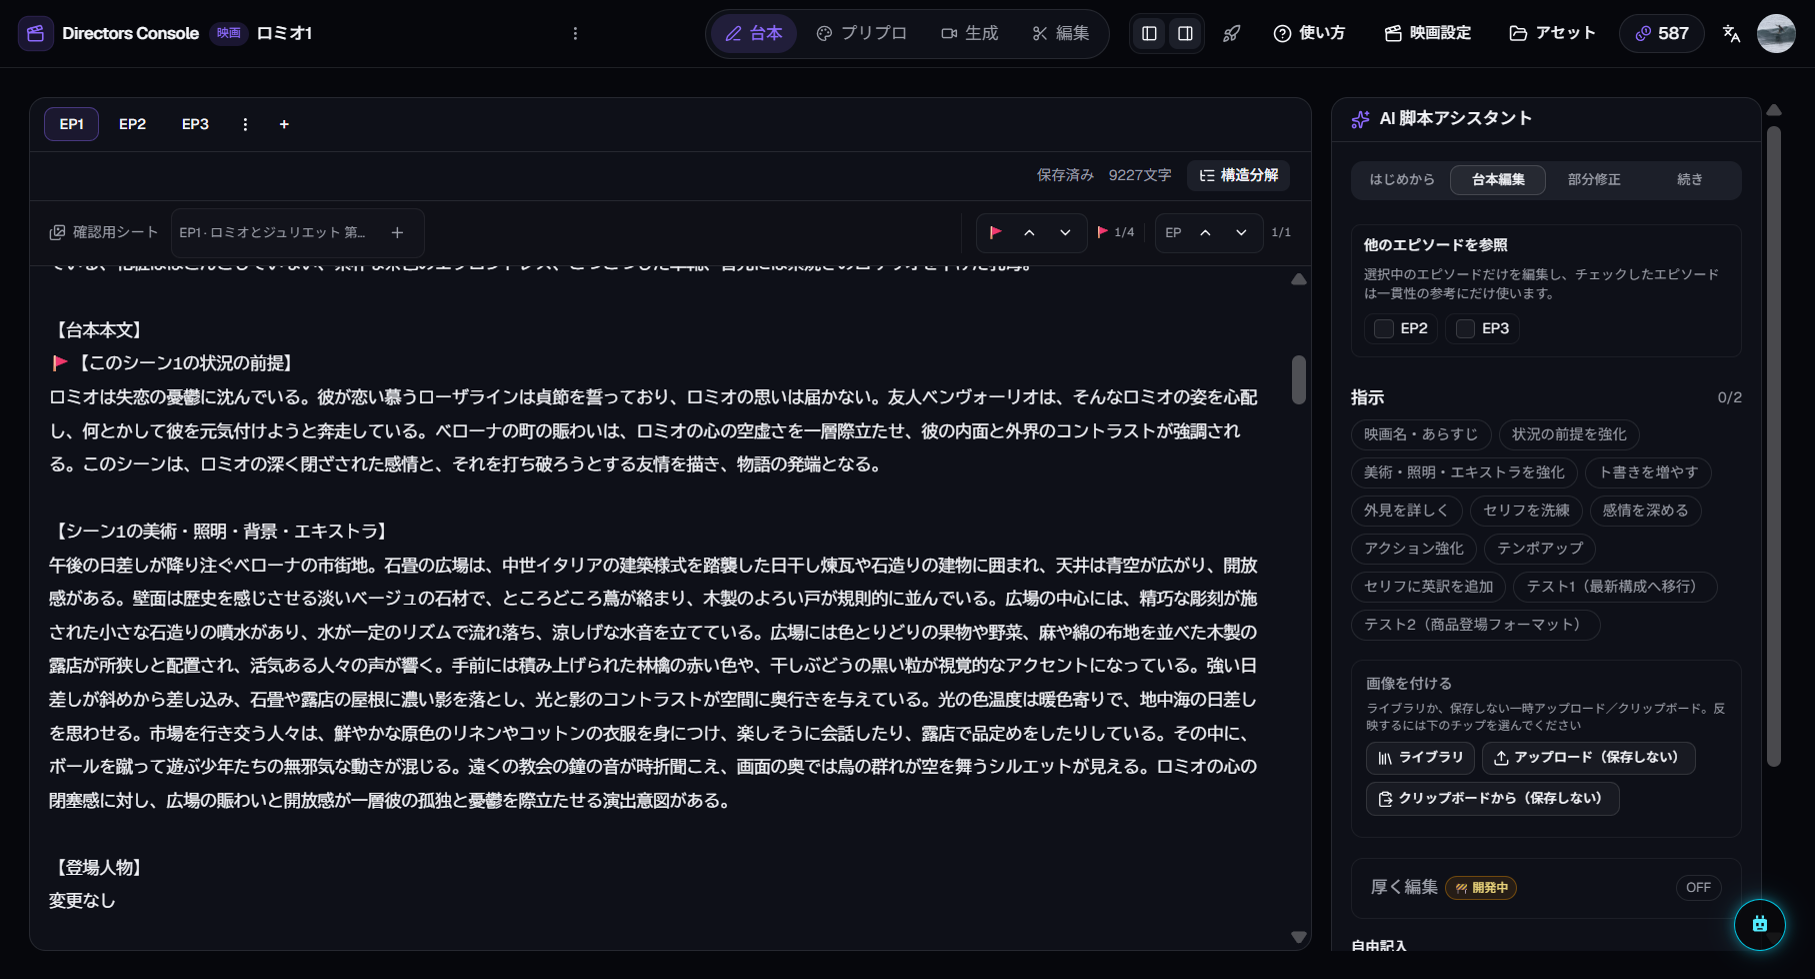Select the EP2 episode tab

tap(132, 124)
